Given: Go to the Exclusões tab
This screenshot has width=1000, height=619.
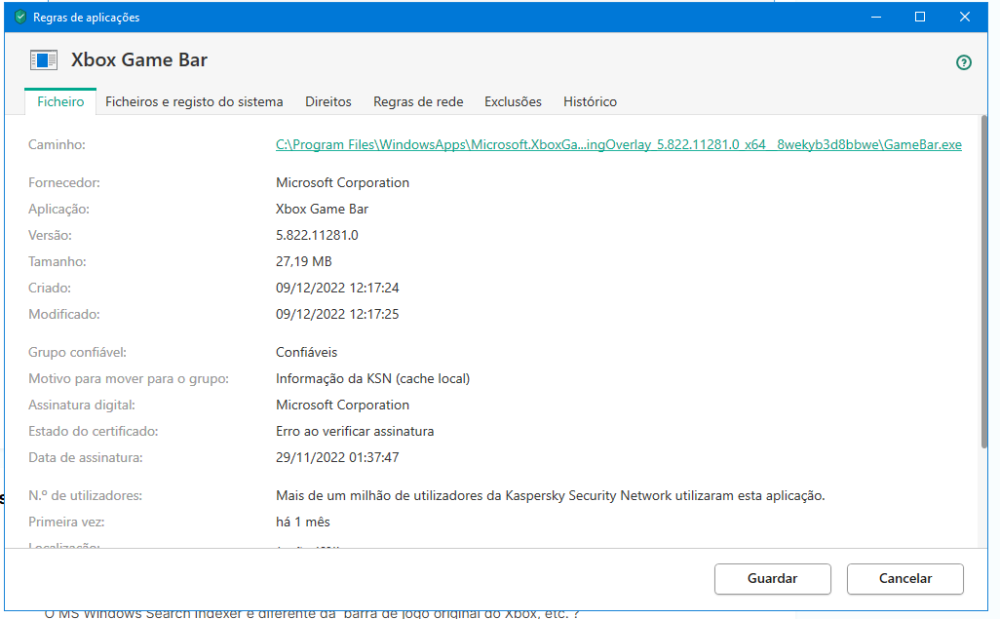Looking at the screenshot, I should point(513,101).
